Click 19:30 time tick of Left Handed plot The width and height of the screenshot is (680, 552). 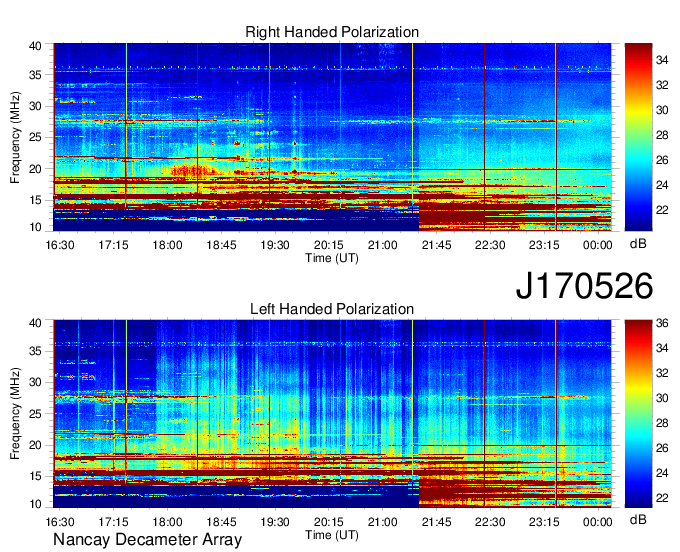pyautogui.click(x=275, y=522)
